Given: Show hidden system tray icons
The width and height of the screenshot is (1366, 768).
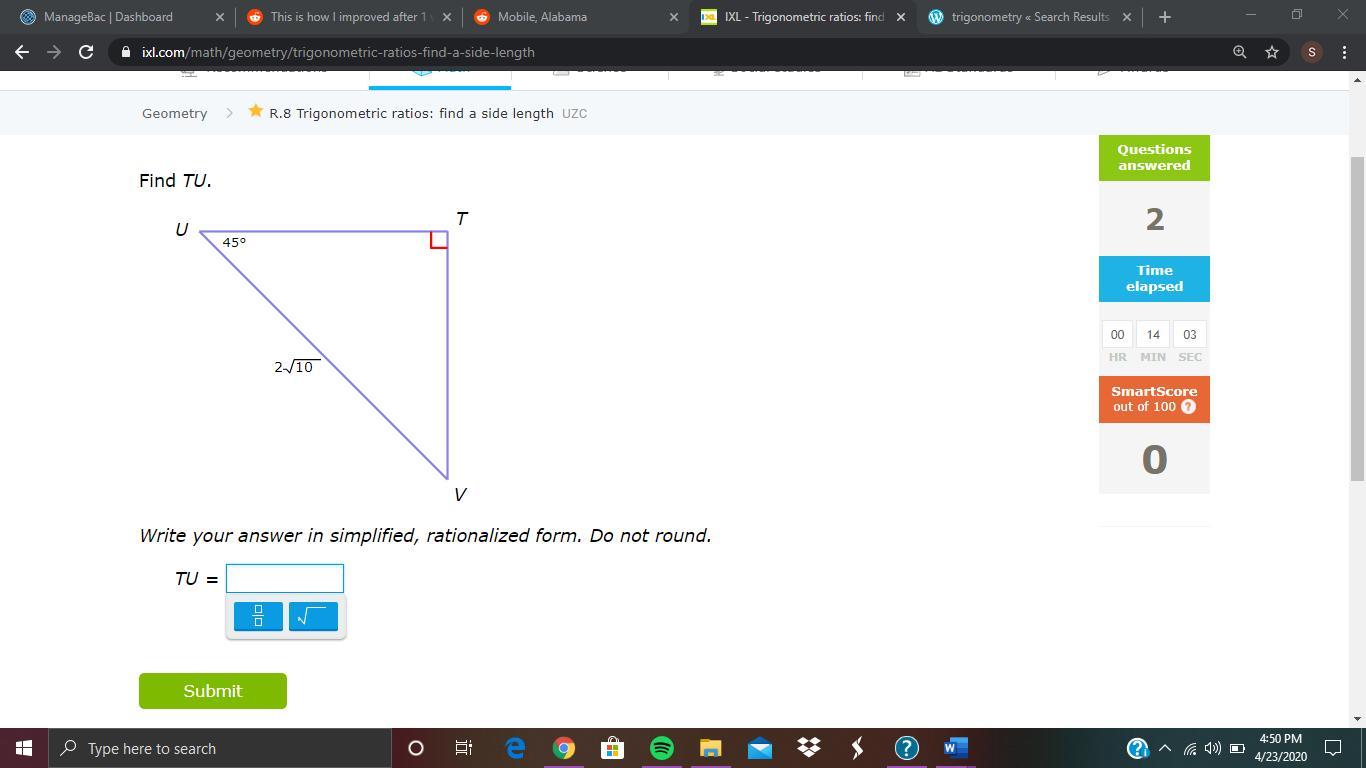Looking at the screenshot, I should click(1165, 748).
